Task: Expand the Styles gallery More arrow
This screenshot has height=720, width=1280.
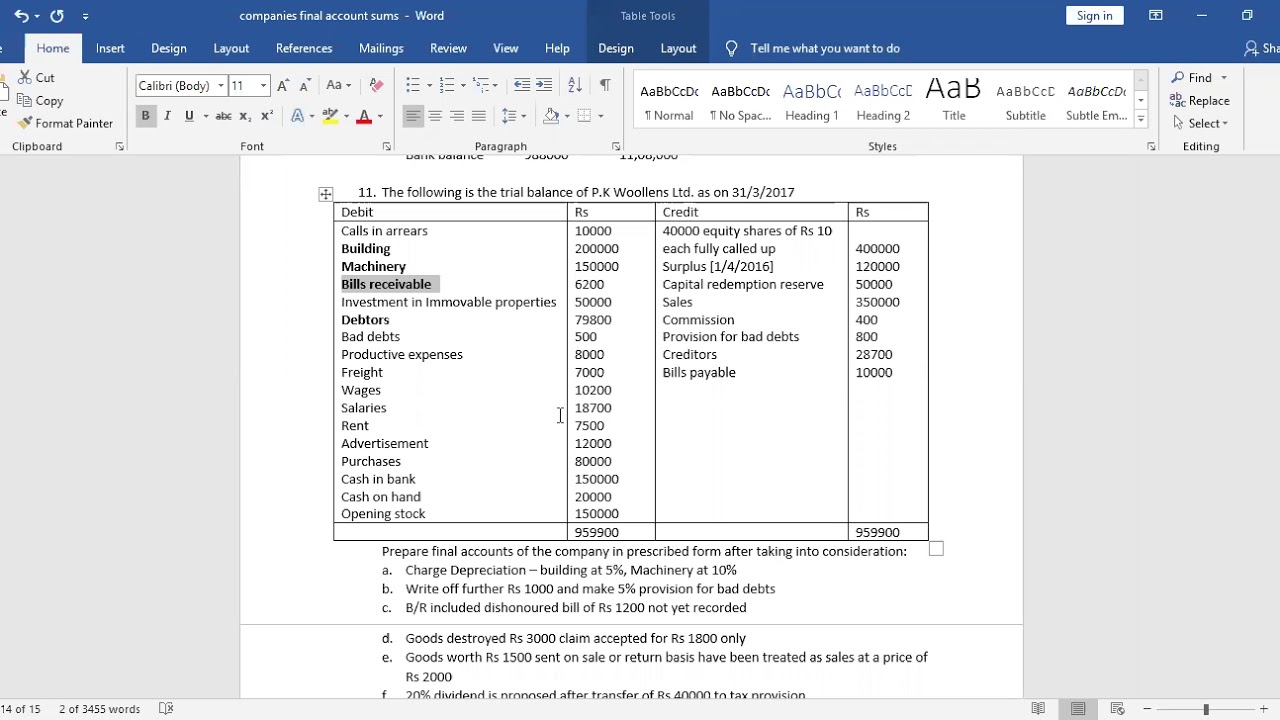Action: [x=1141, y=119]
